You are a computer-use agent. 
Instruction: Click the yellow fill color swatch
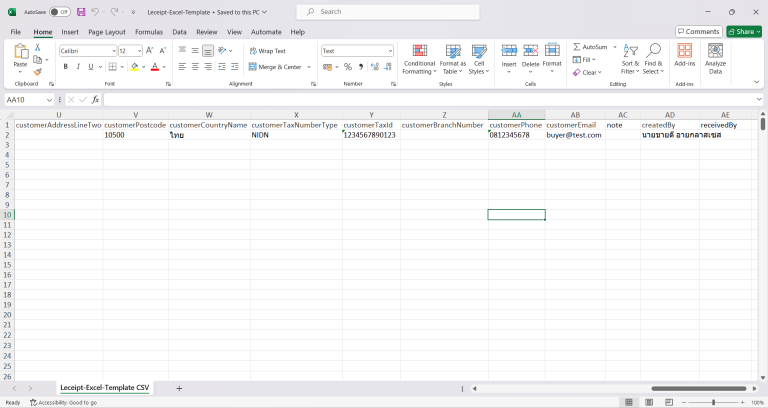coord(134,67)
